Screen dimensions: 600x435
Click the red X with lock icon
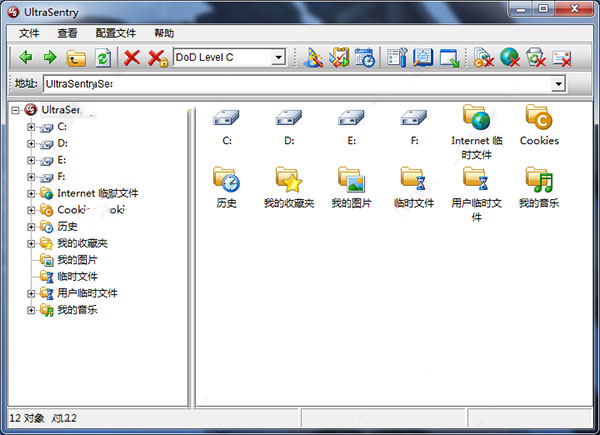[158, 58]
